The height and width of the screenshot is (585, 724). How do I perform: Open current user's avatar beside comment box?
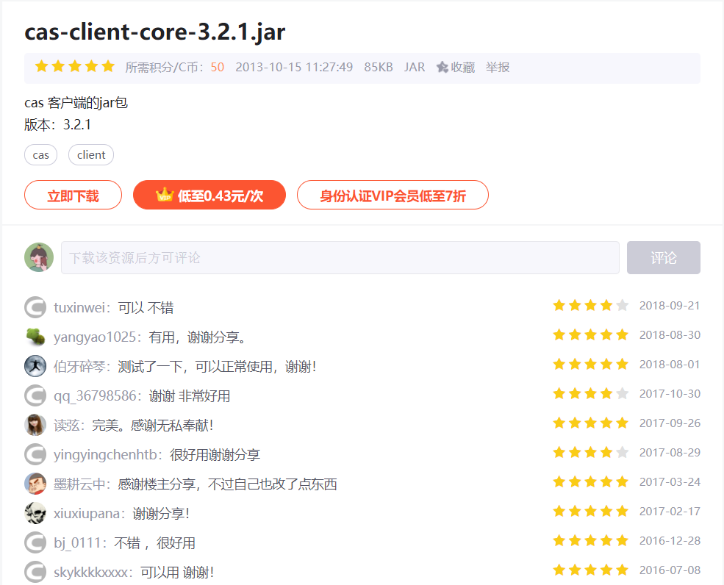(39, 257)
